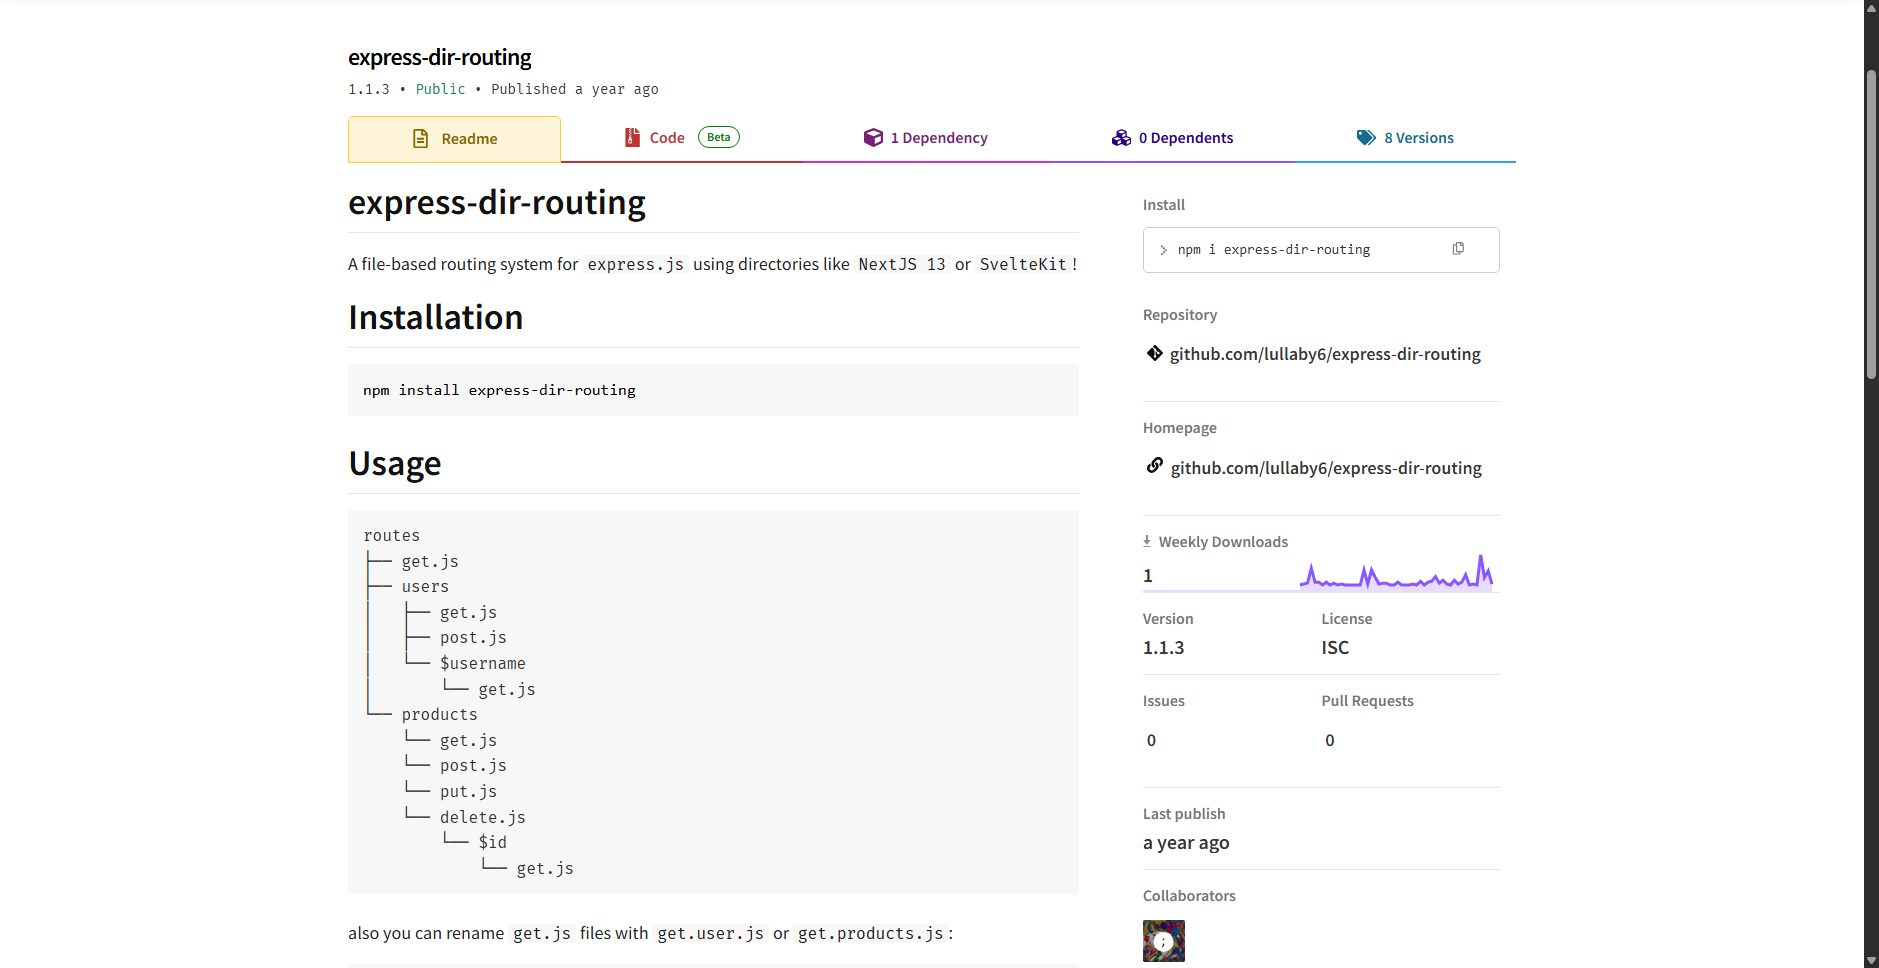Click the Weekly Downloads label
This screenshot has height=968, width=1879.
[x=1223, y=542]
